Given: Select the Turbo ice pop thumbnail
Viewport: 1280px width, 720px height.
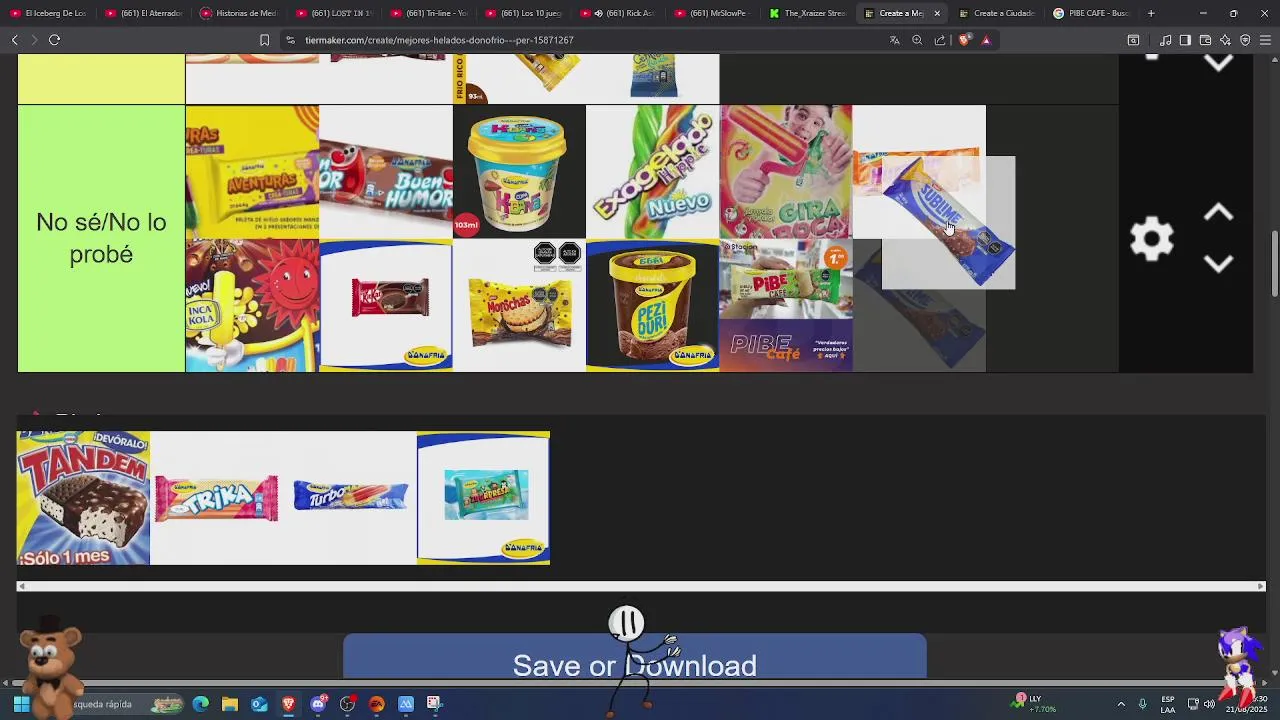Looking at the screenshot, I should [x=350, y=498].
